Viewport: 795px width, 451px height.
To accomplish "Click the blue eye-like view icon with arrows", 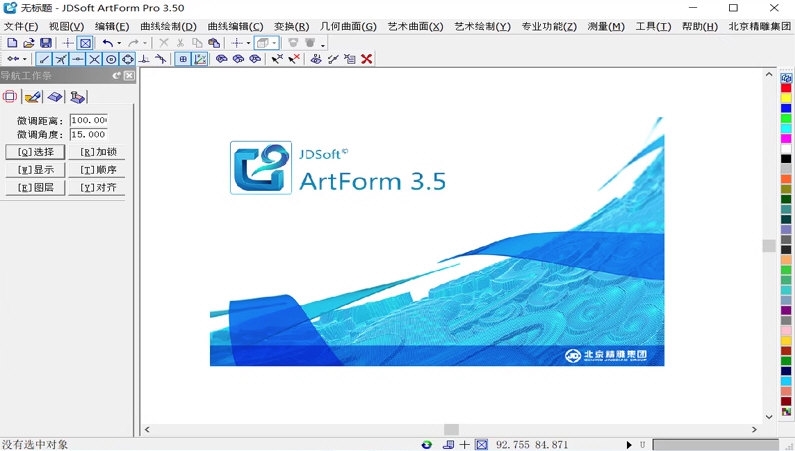I will point(316,59).
